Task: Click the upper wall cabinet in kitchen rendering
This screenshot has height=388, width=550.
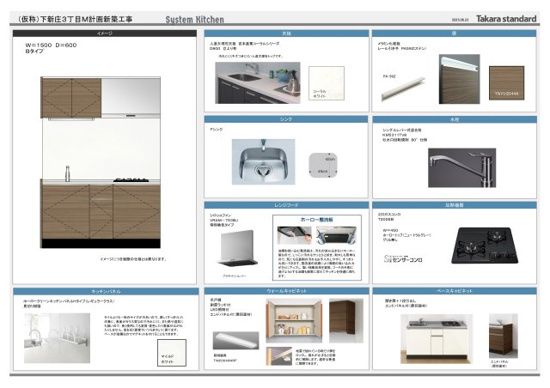Action: click(x=71, y=98)
